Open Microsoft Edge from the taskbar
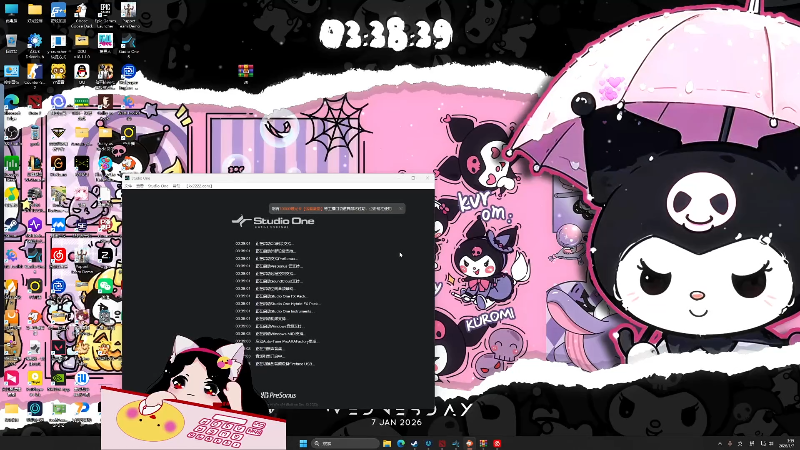 [x=401, y=443]
